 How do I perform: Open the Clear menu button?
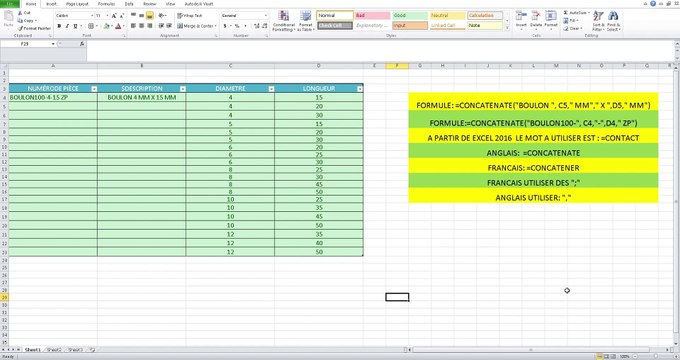coord(573,28)
